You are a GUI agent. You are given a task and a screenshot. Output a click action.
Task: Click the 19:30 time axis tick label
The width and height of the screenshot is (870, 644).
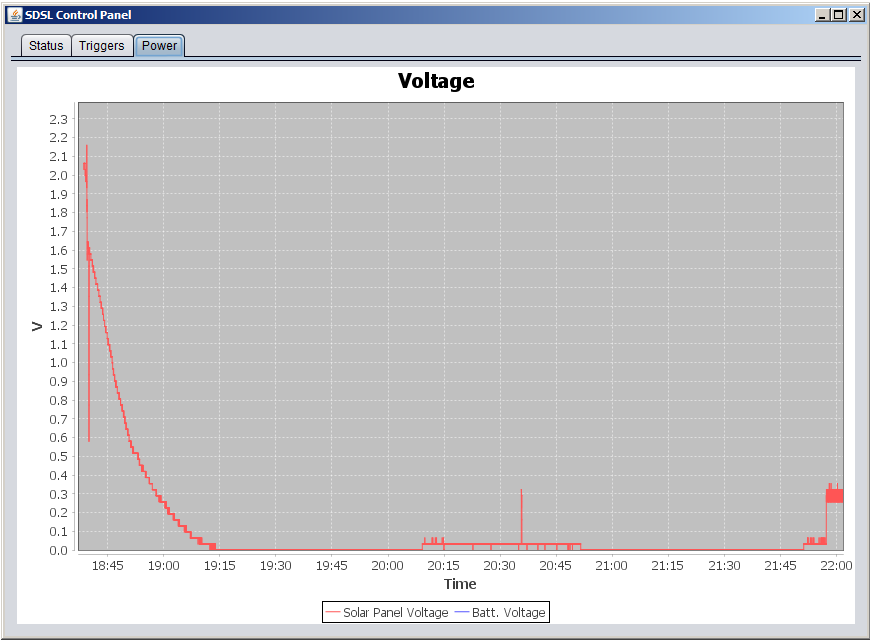pos(276,566)
